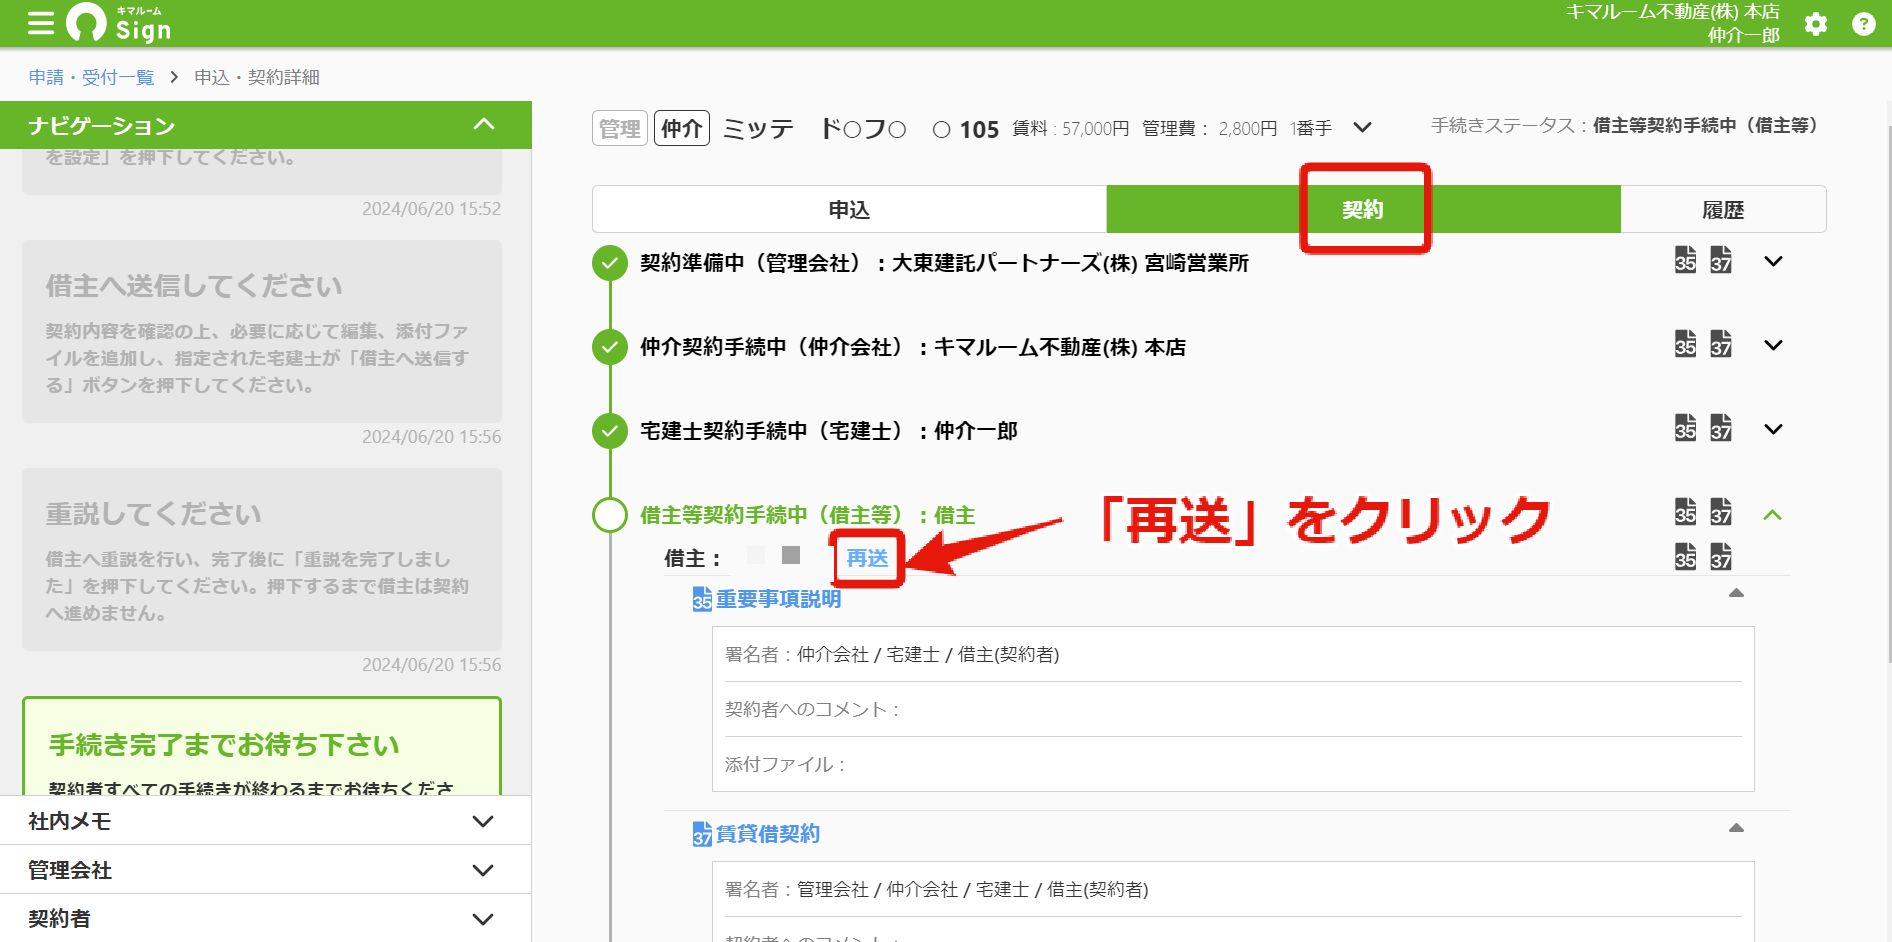Expand the 社内メモ section

click(265, 821)
